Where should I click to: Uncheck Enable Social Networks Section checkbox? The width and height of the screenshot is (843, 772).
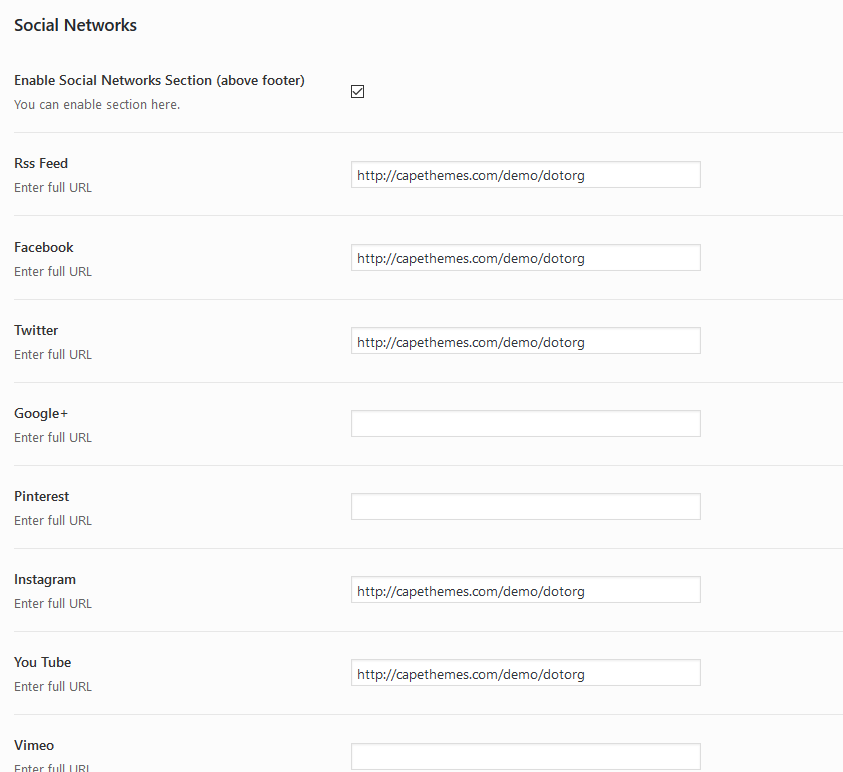pos(358,92)
